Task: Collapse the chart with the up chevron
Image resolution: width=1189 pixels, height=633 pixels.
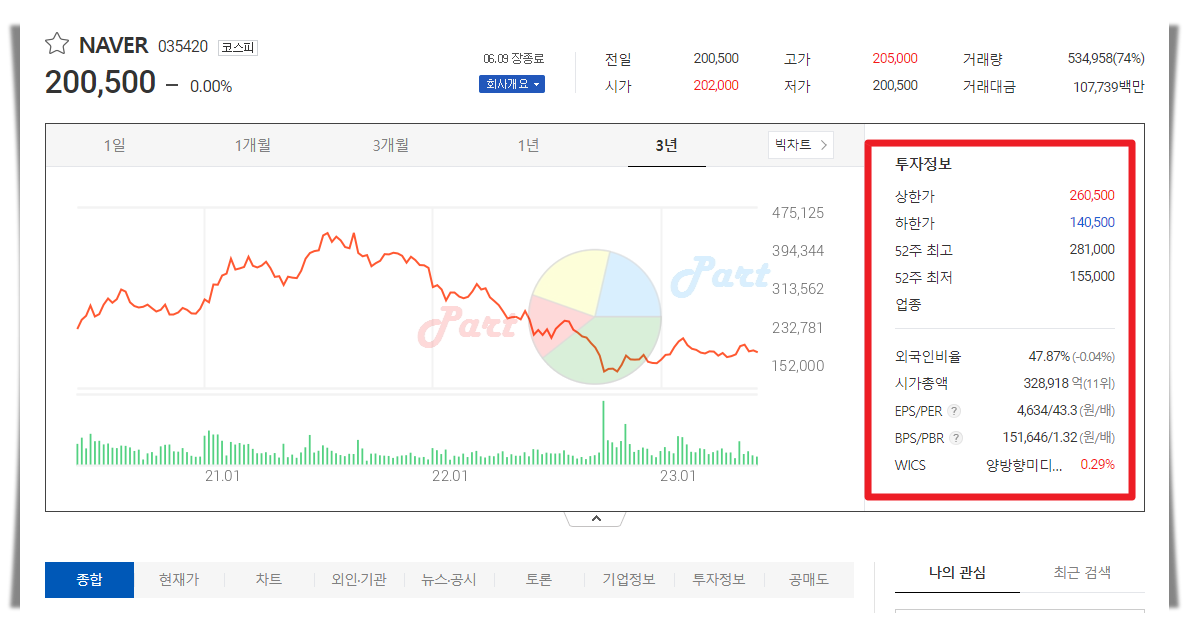Action: pos(596,519)
